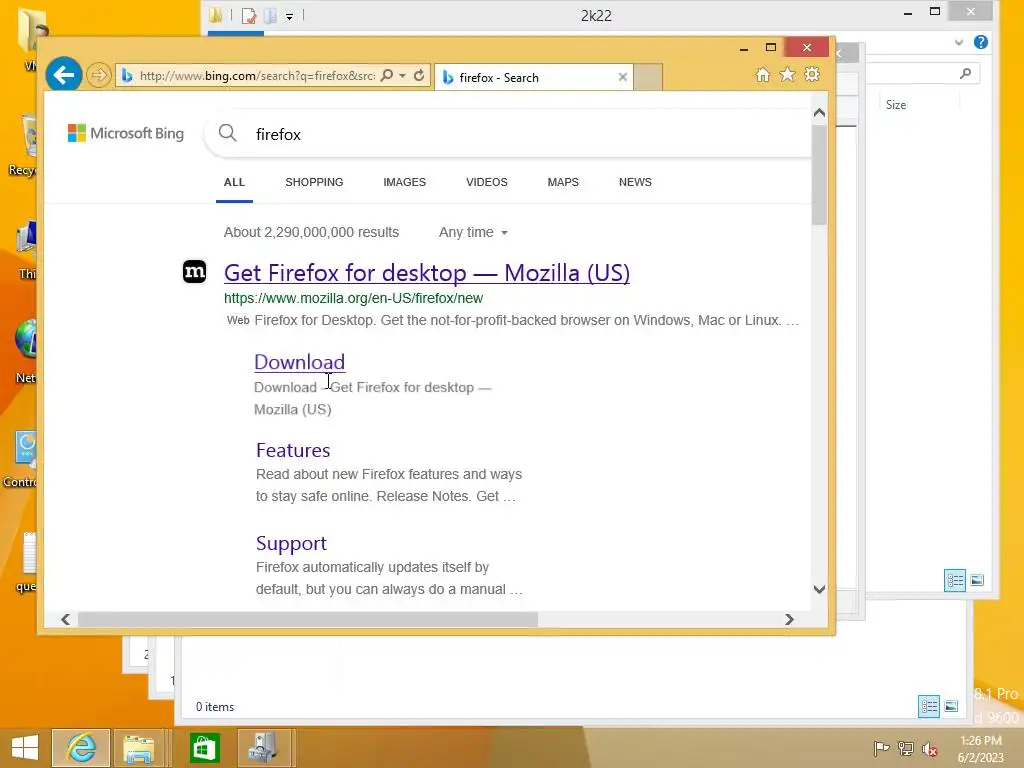Click the address bar URL field
The height and width of the screenshot is (768, 1024).
click(x=257, y=76)
